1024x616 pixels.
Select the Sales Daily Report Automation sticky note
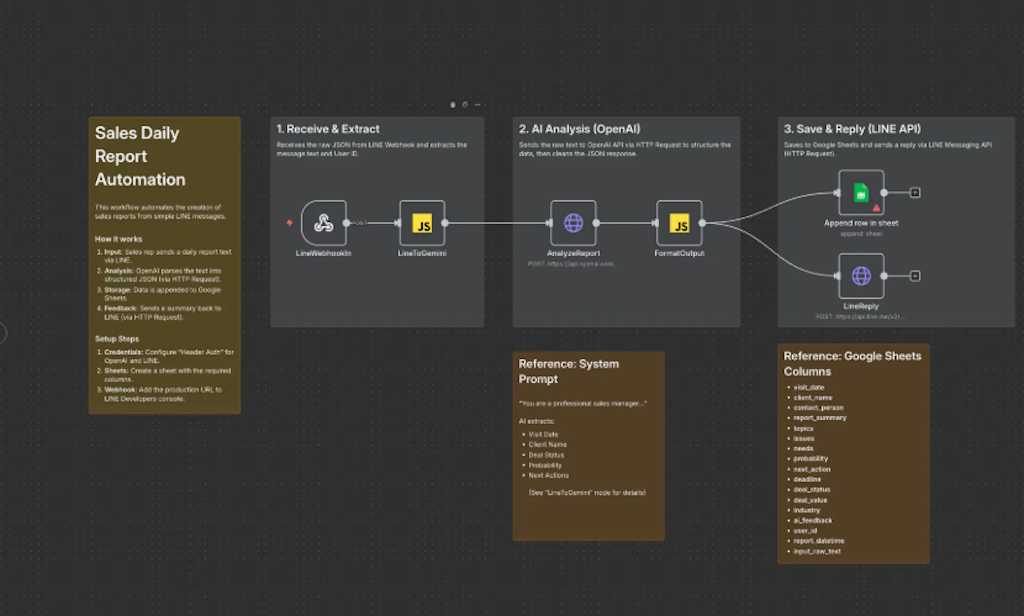tap(164, 300)
